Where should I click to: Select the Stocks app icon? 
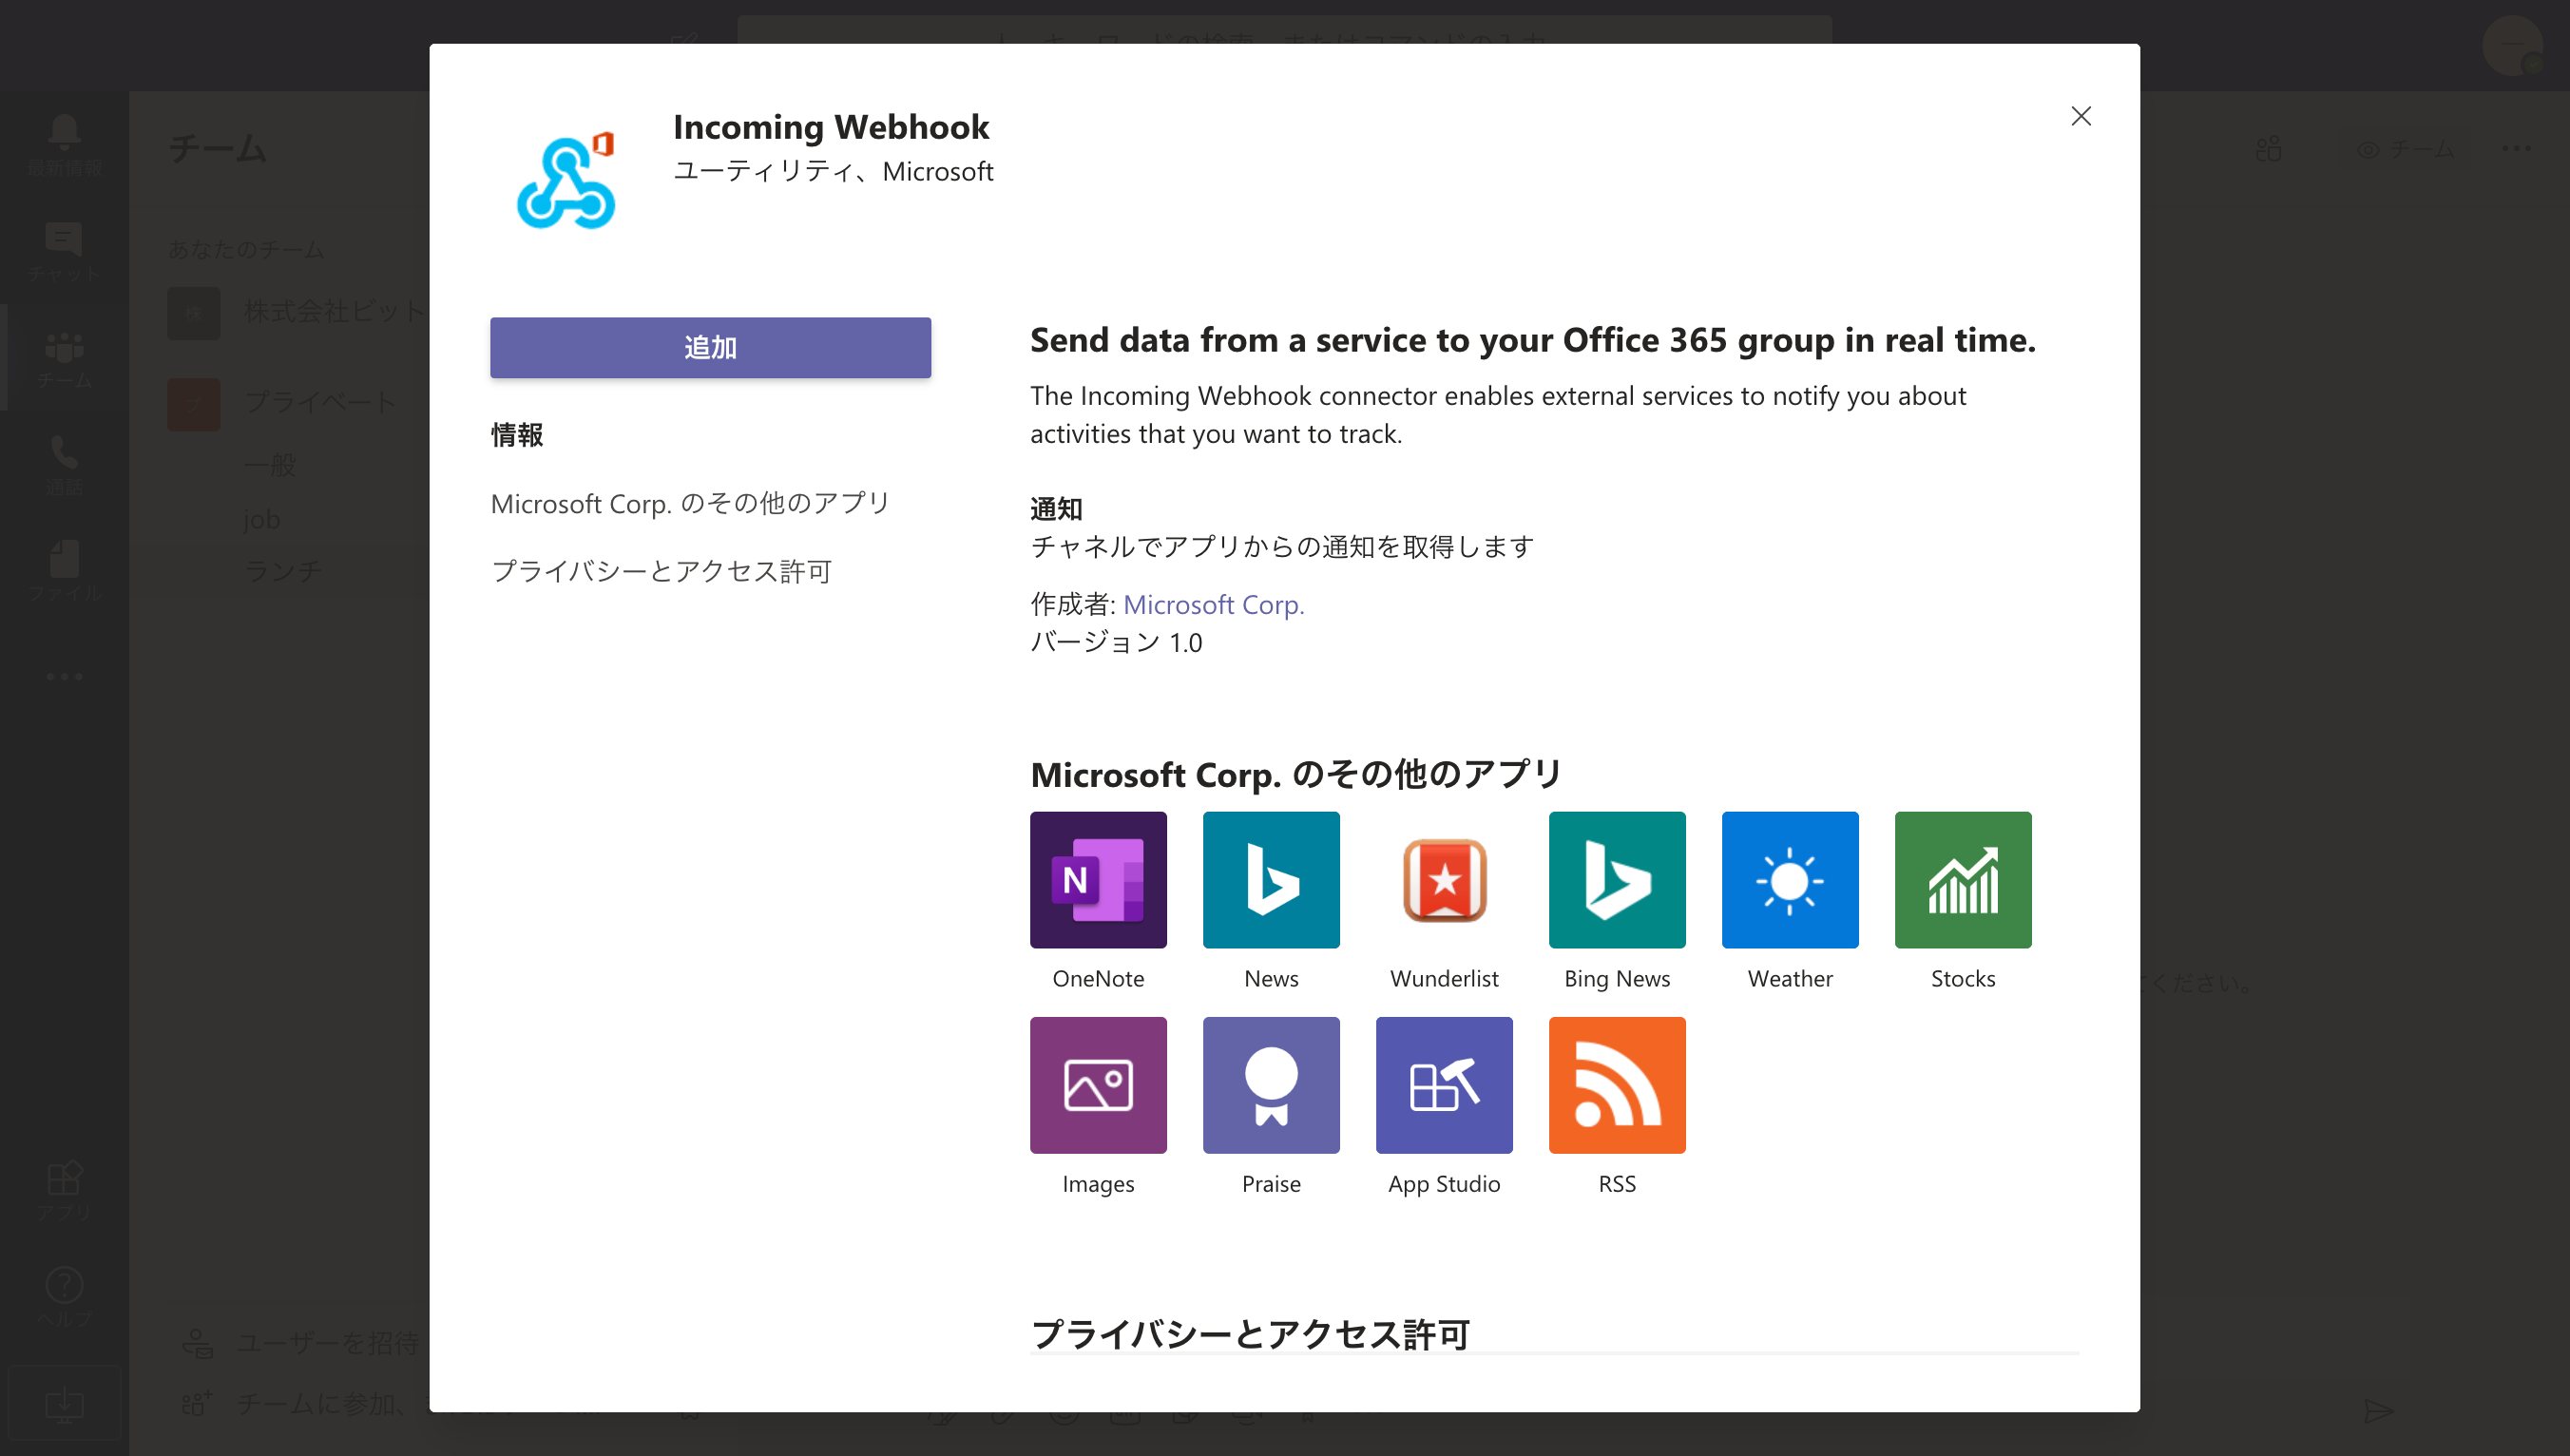tap(1962, 879)
